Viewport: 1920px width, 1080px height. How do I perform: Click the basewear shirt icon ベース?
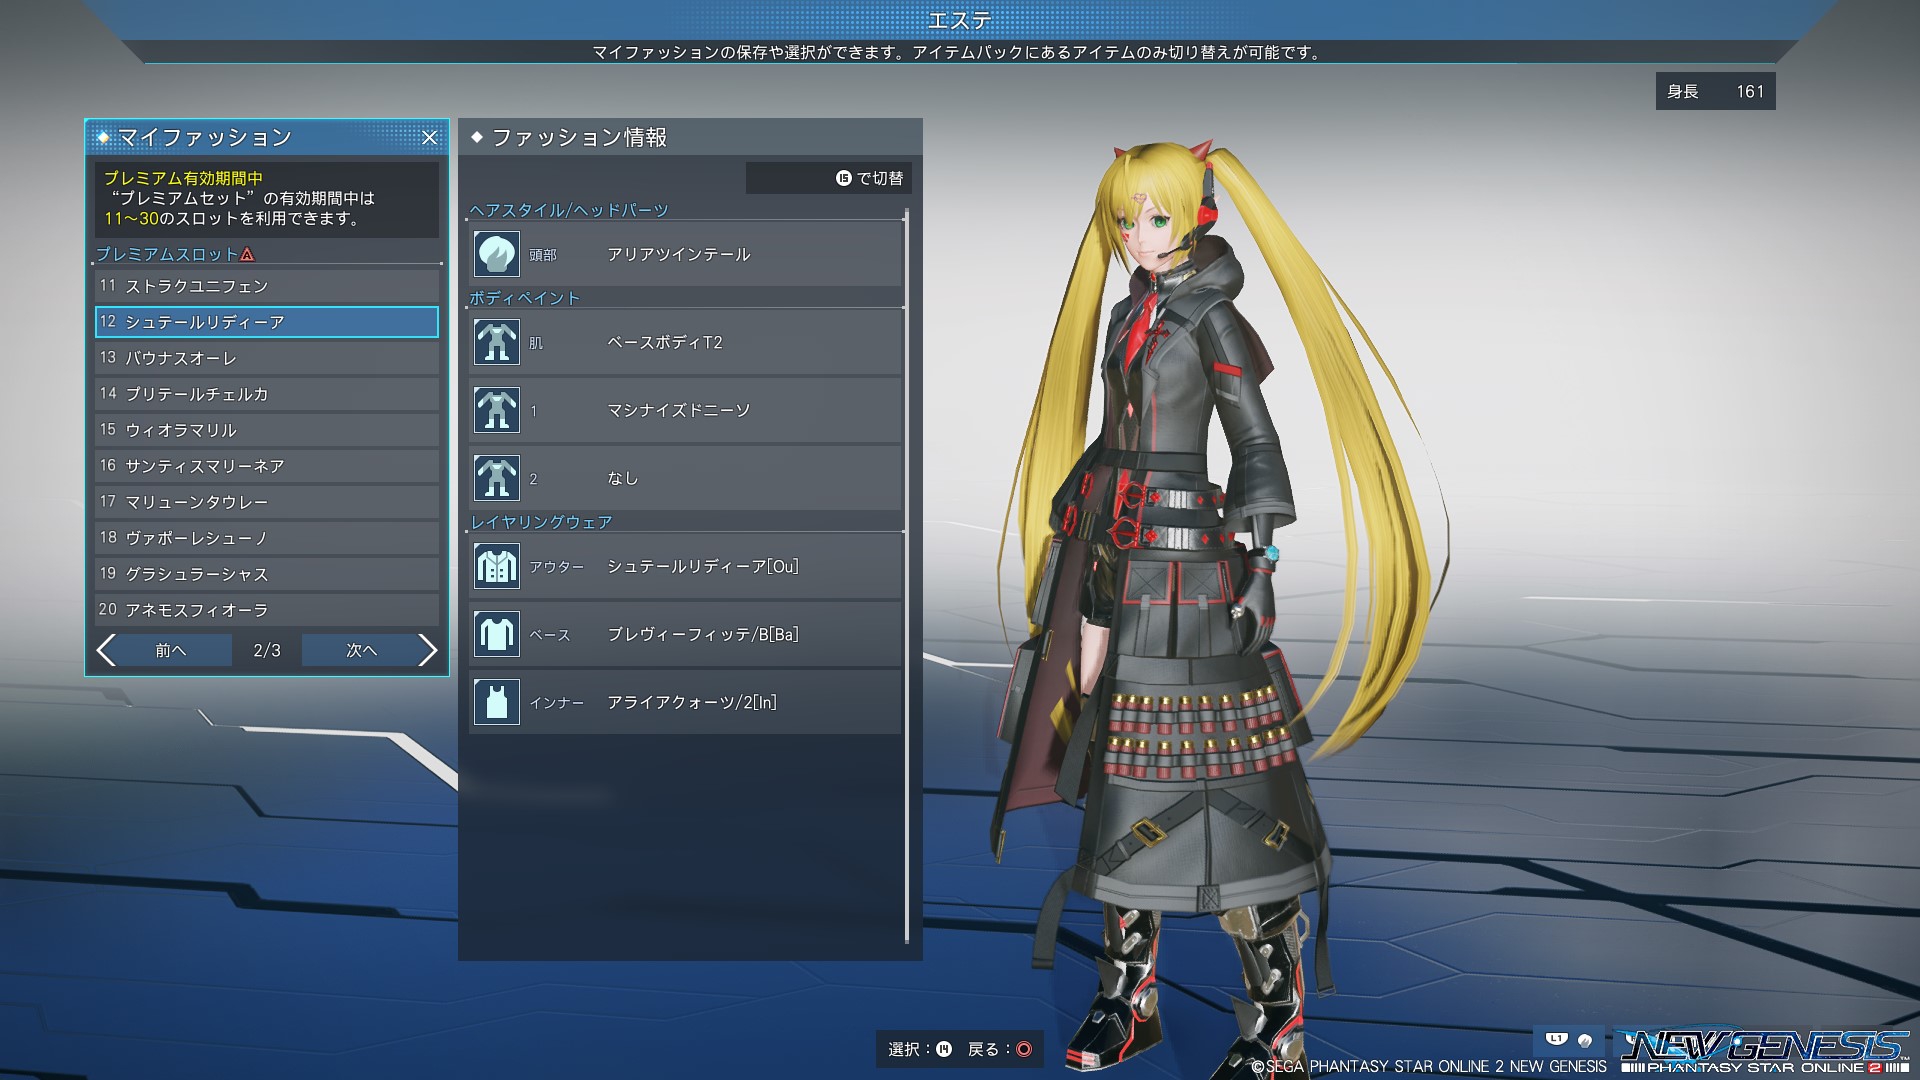tap(496, 634)
